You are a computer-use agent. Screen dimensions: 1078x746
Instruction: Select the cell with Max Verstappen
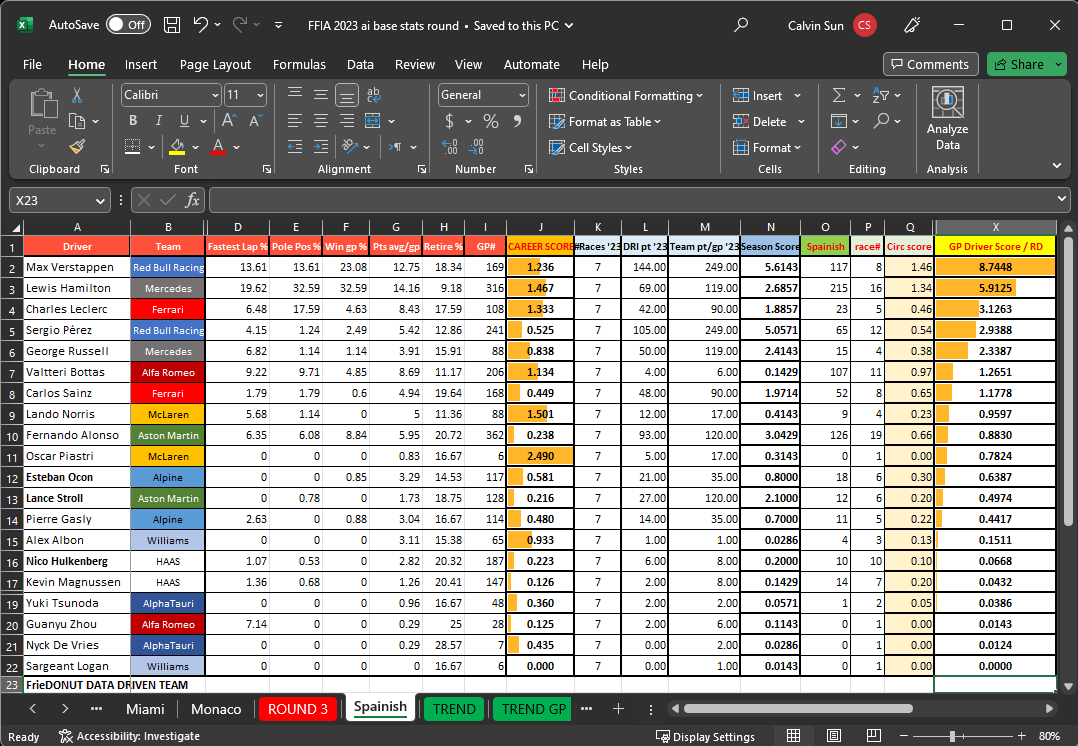point(77,267)
